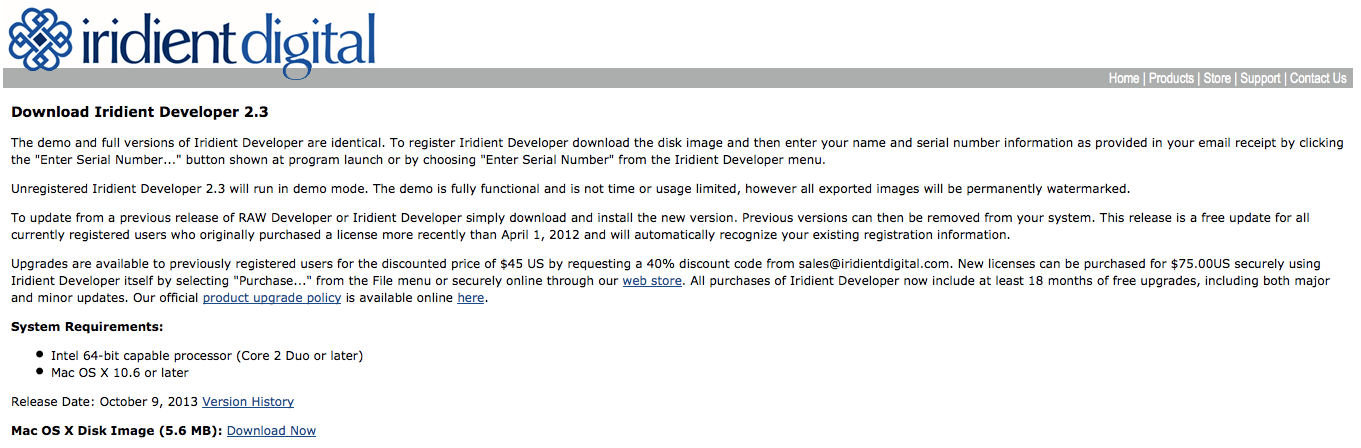The width and height of the screenshot is (1361, 448).
Task: Select the 'Download Iridient Developer 2.3' heading
Action: (140, 112)
